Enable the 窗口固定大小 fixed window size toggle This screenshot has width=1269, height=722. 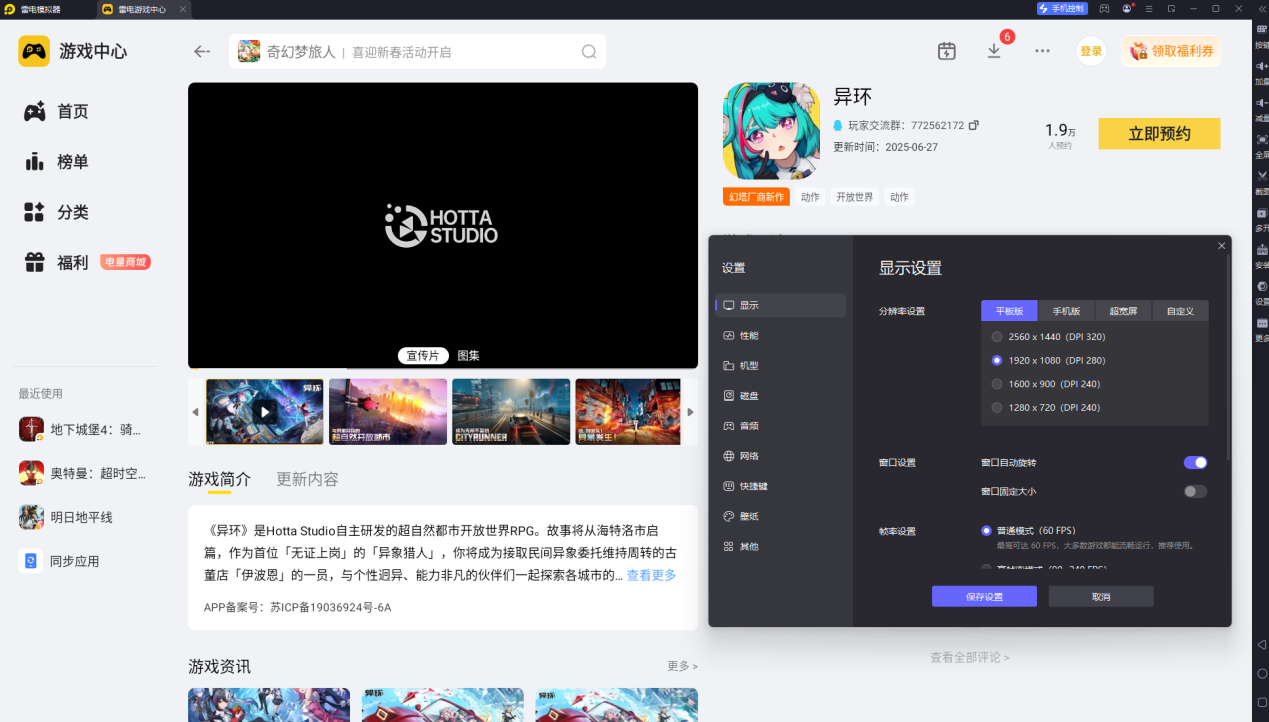(x=1195, y=491)
